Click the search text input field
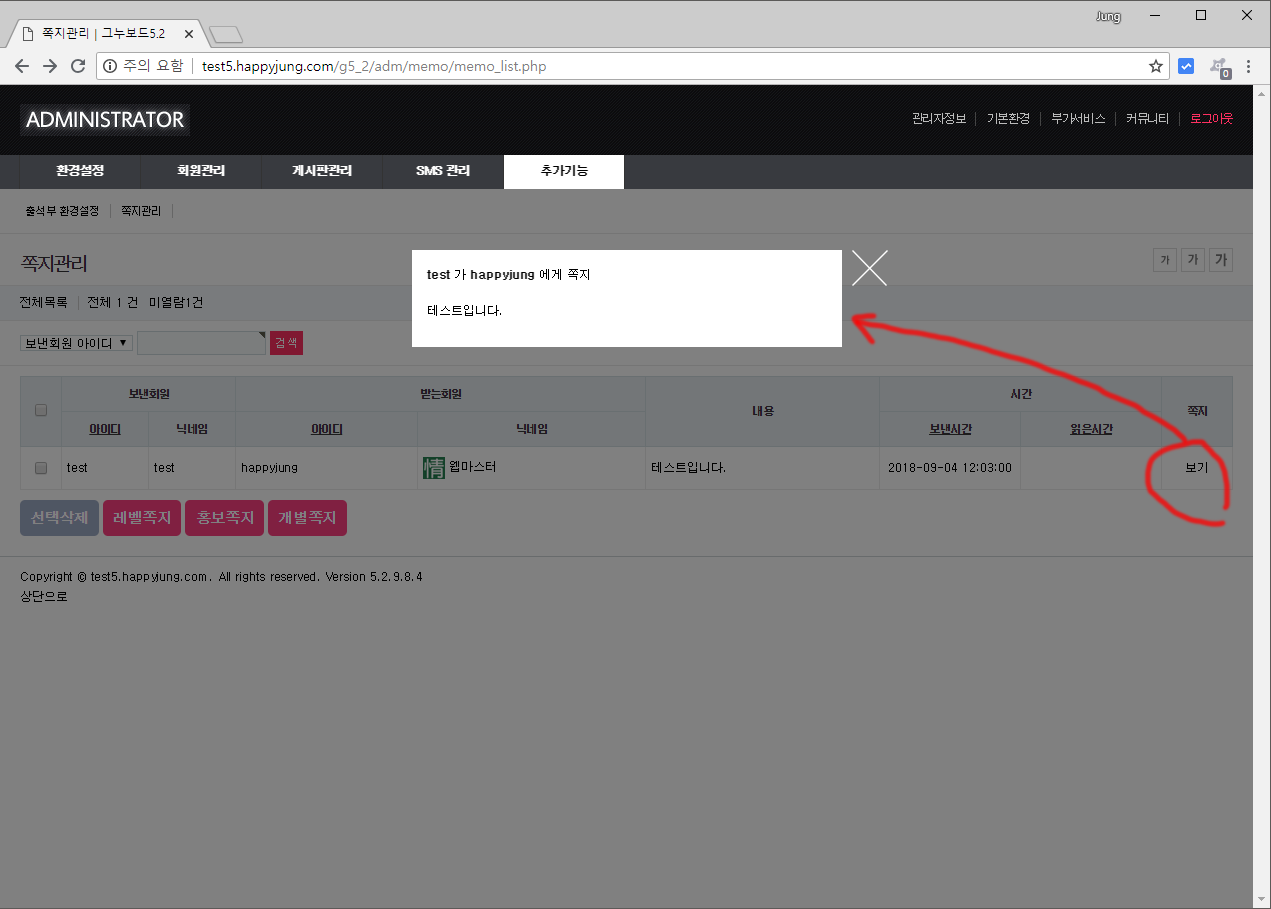Image resolution: width=1271 pixels, height=909 pixels. point(201,343)
